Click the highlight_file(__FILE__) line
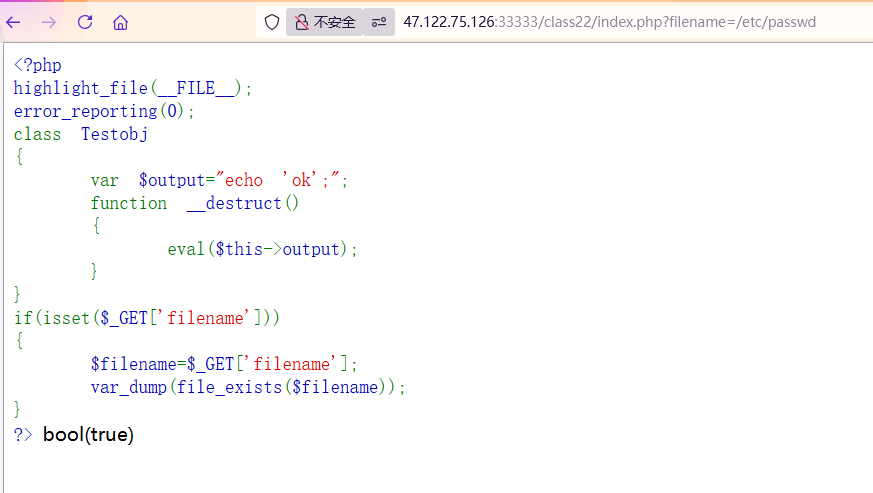Viewport: 873px width, 493px height. pos(133,88)
